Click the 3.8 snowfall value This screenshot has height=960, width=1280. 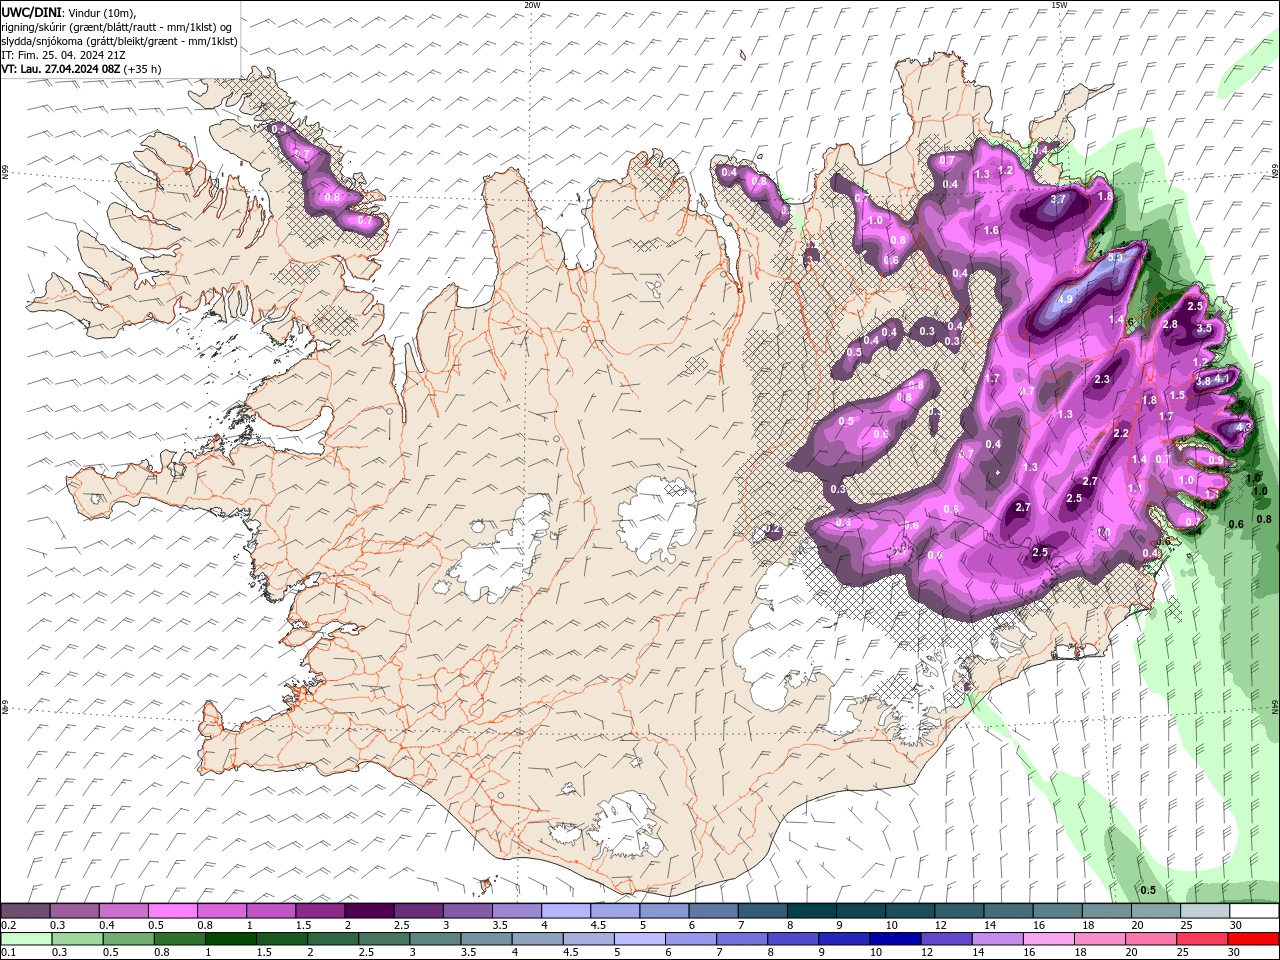1203,381
